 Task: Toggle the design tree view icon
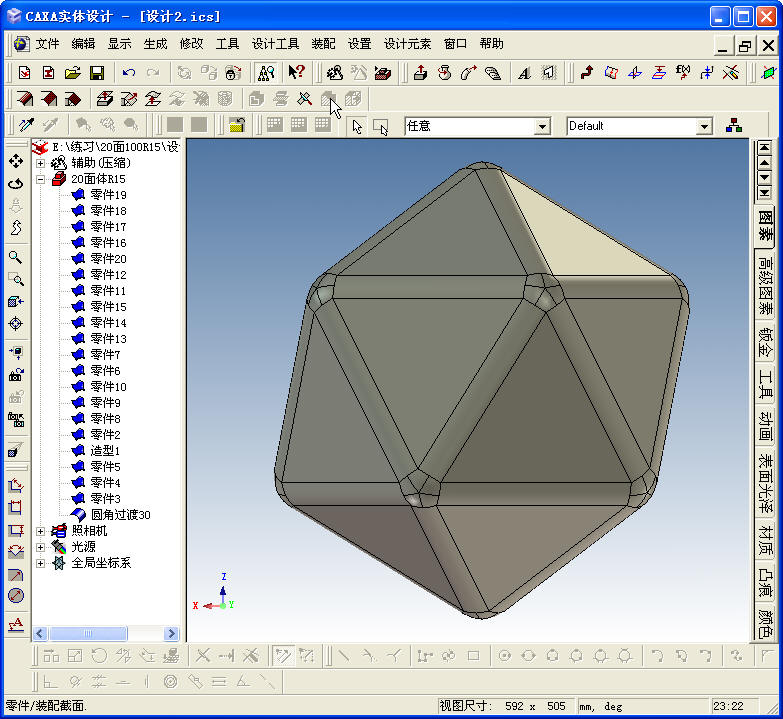coord(266,73)
